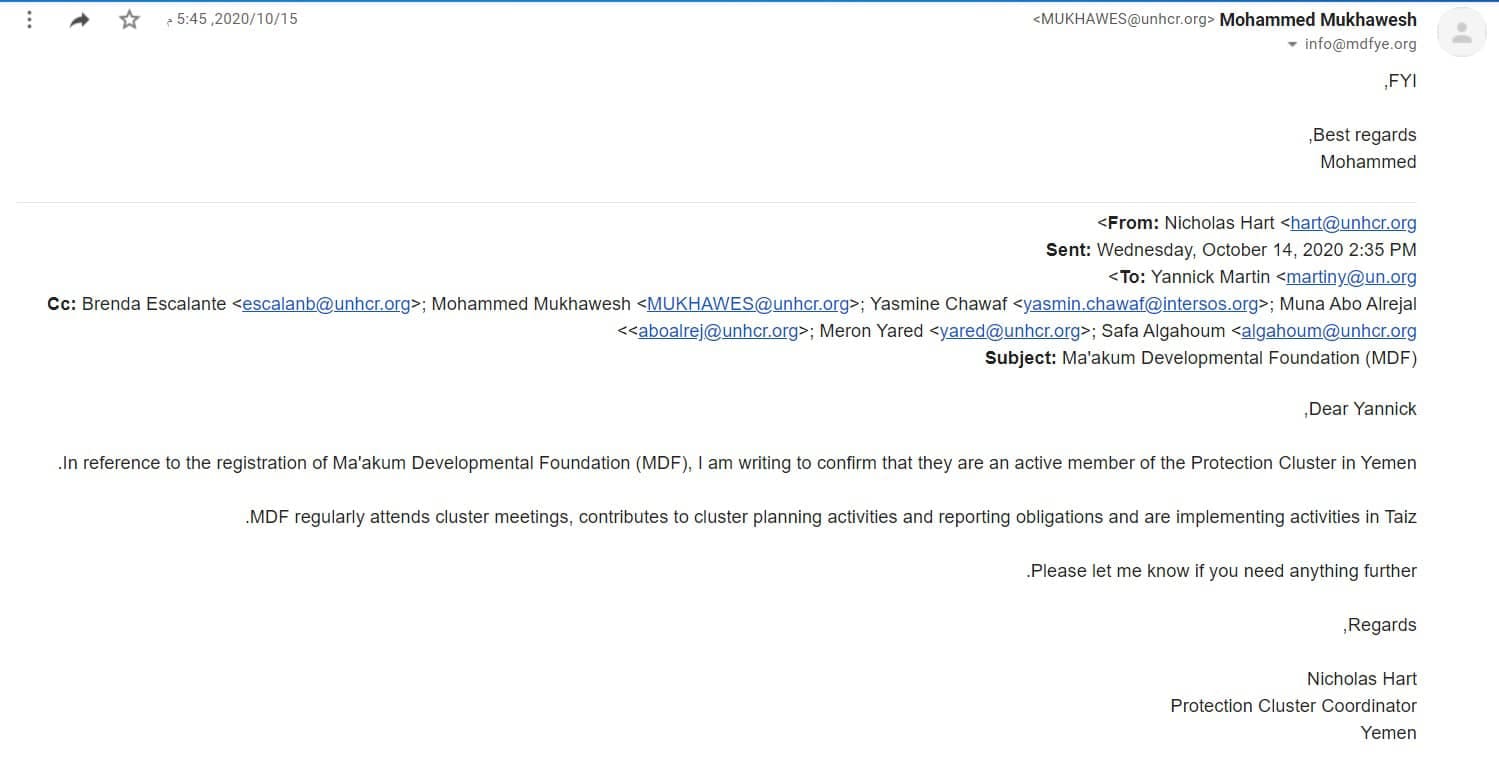Click the 'Dear Yannick' greeting
This screenshot has height=759, width=1499.
pos(1360,409)
